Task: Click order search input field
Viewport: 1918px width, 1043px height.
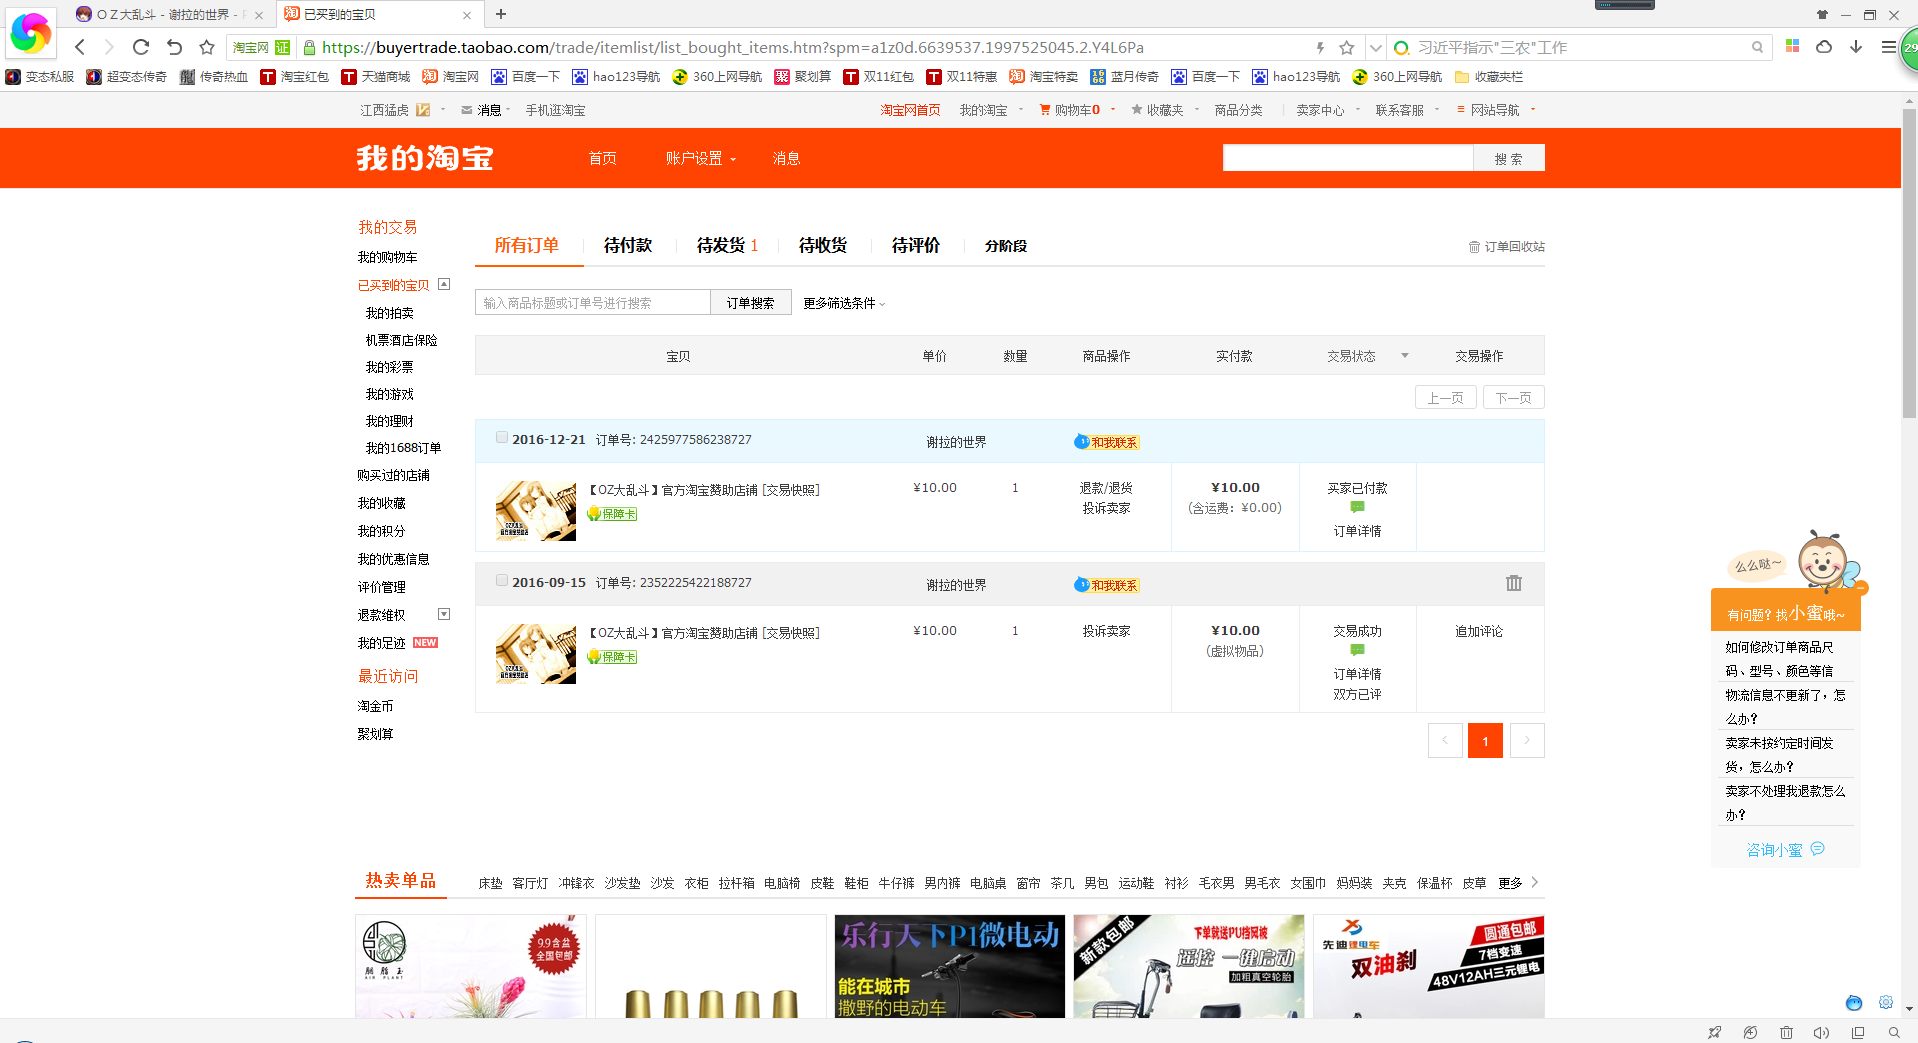Action: [593, 303]
